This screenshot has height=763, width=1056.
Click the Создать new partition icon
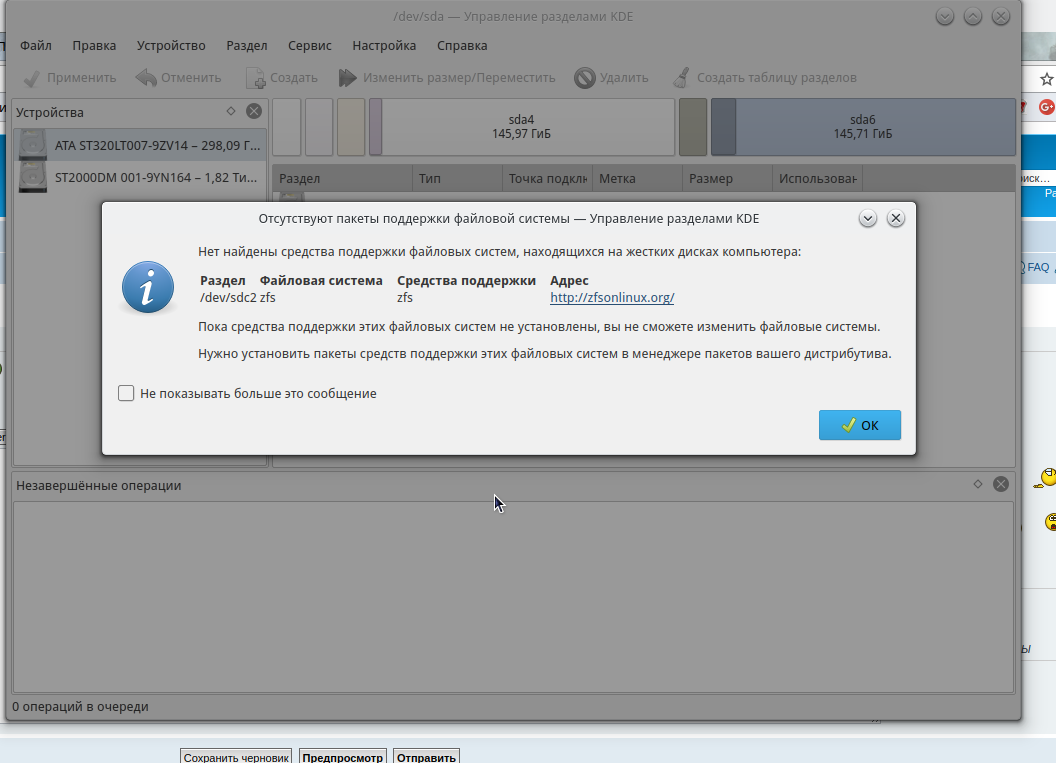[x=255, y=78]
